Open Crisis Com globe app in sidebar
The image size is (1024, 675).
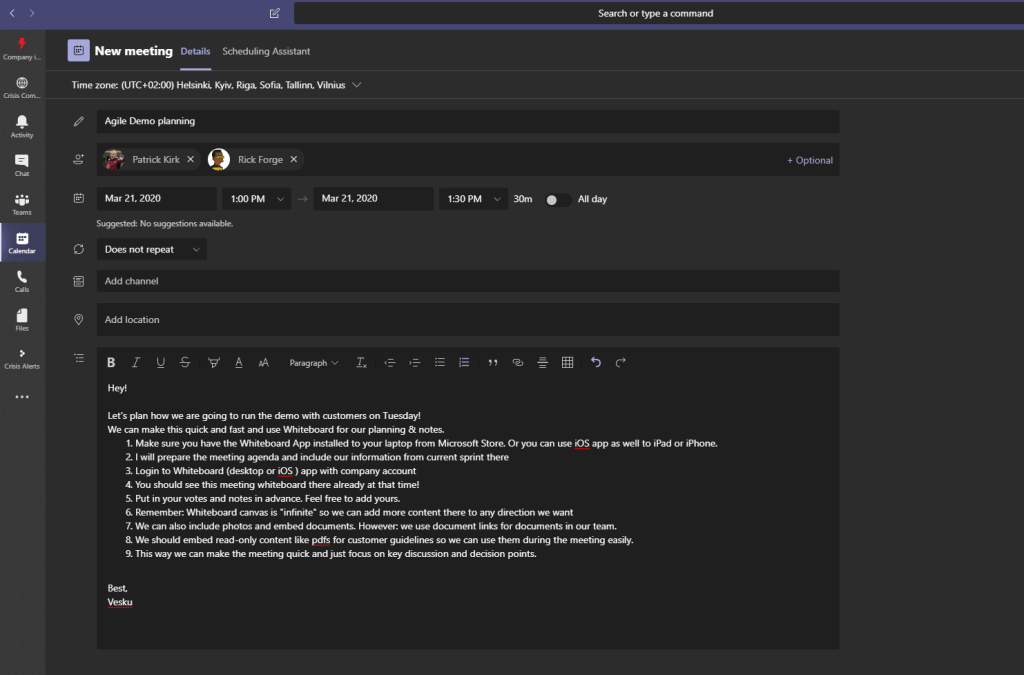click(x=22, y=87)
